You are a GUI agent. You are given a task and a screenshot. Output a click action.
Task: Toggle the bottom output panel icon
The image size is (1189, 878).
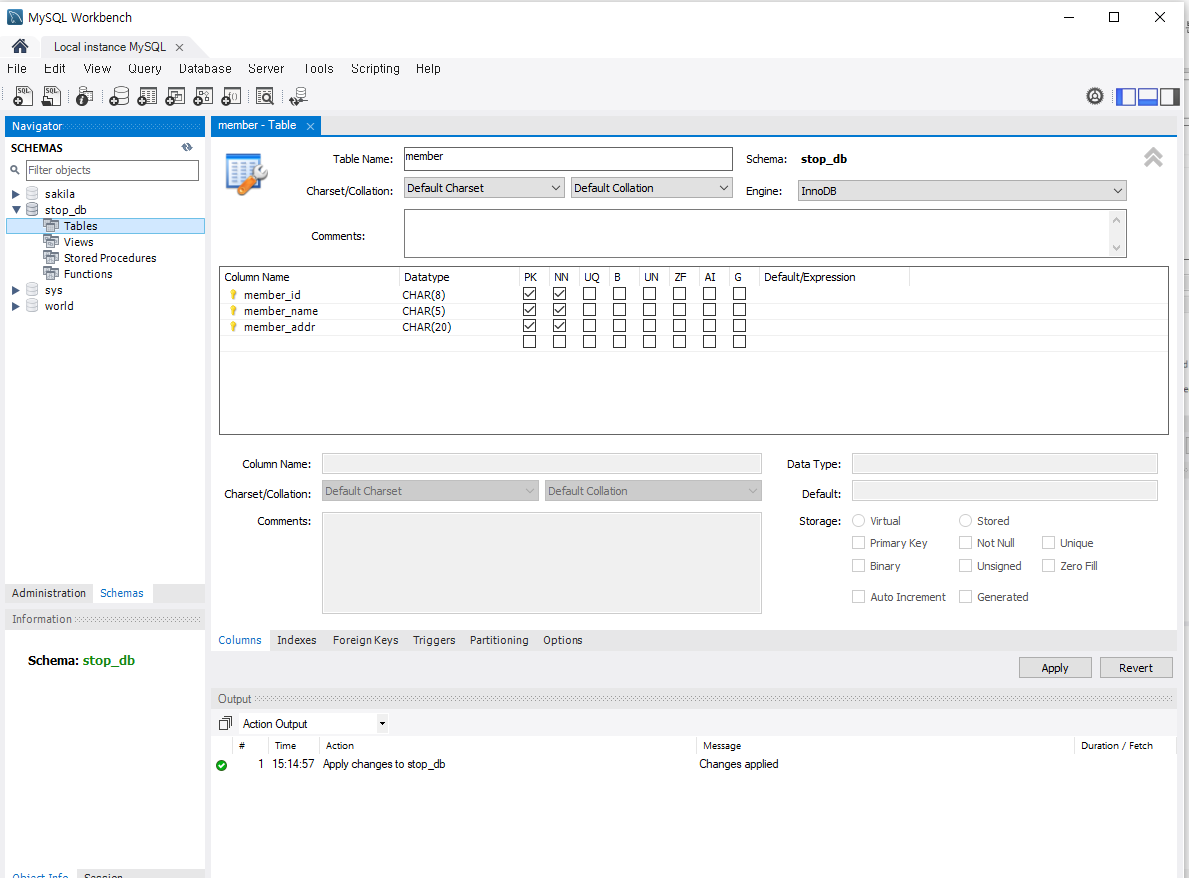[x=1148, y=96]
